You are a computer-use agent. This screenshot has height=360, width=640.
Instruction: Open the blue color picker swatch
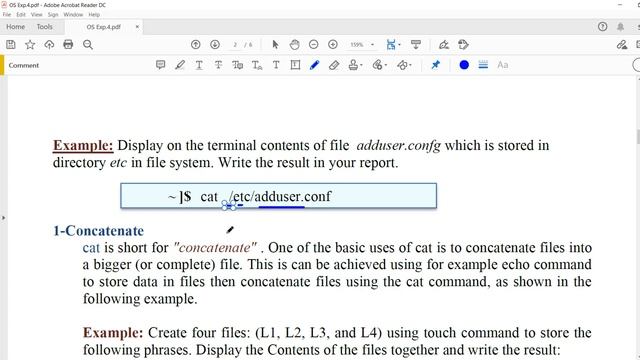(464, 65)
